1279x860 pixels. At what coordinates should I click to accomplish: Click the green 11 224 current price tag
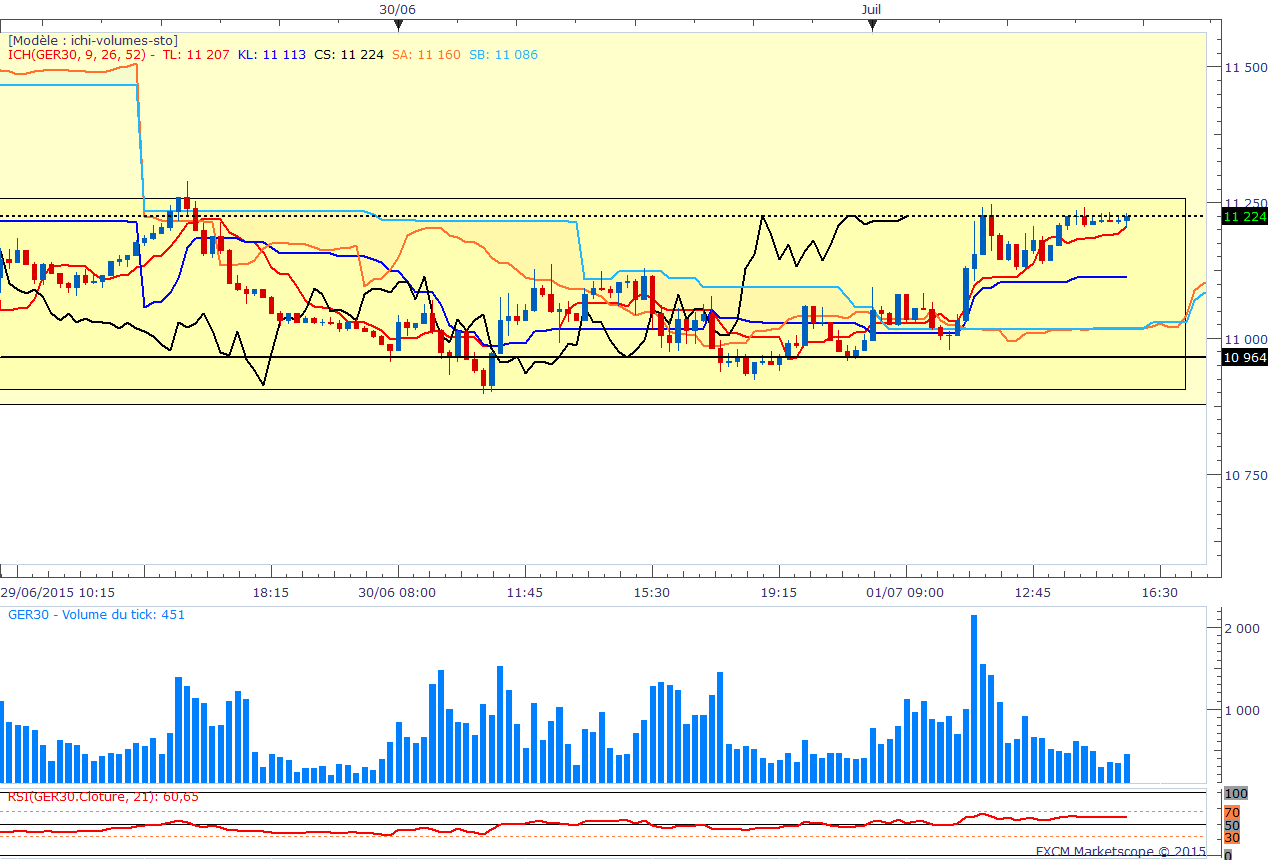(1244, 216)
